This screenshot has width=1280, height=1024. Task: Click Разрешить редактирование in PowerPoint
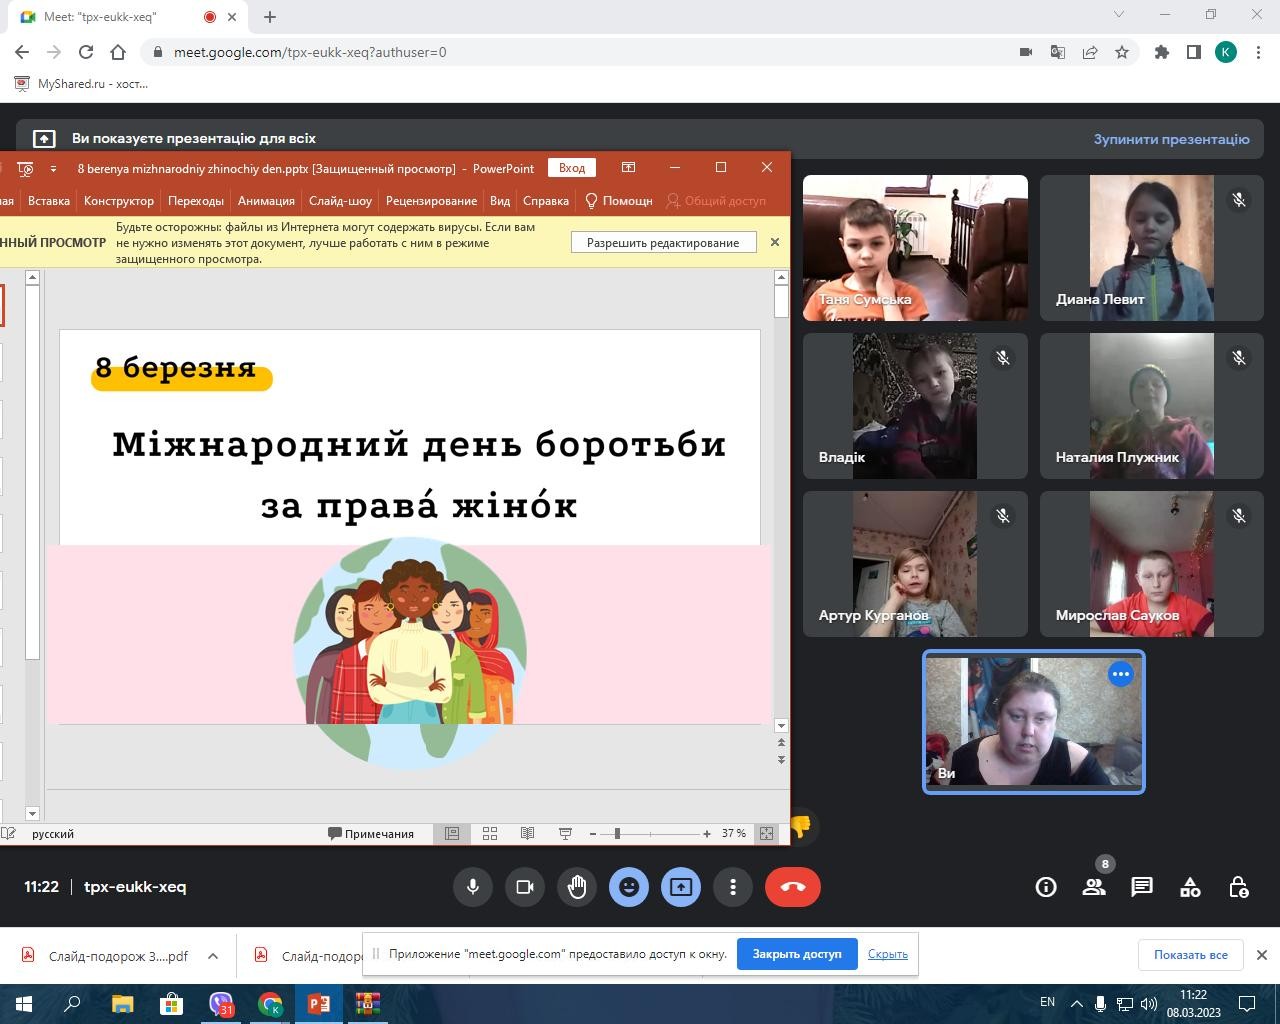click(x=663, y=243)
